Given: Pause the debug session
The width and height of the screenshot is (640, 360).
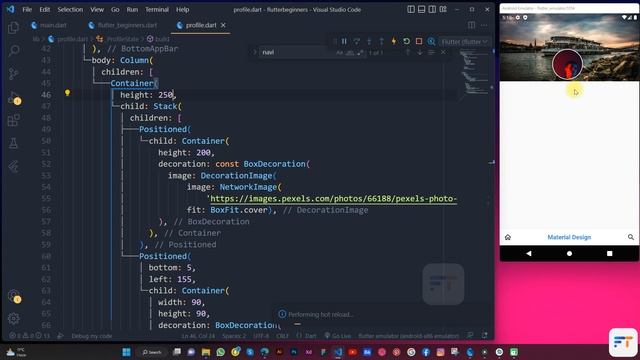Looking at the screenshot, I should pos(344,41).
